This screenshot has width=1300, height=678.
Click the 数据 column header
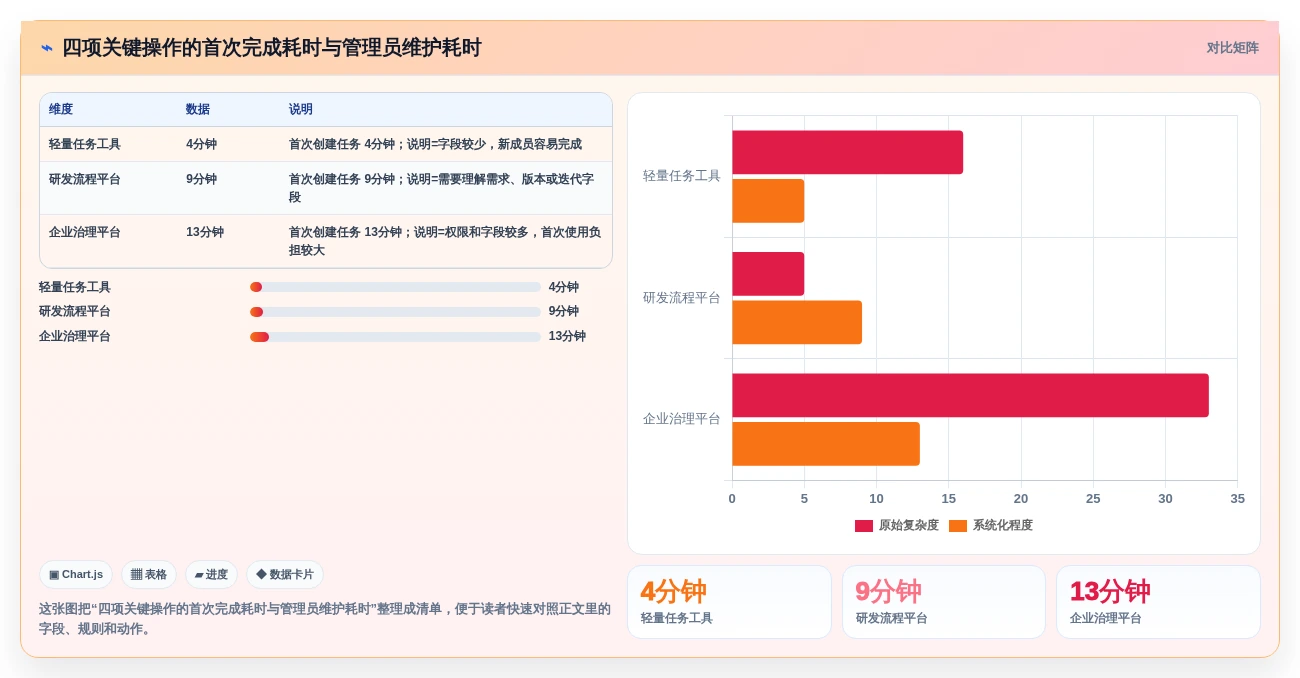198,109
